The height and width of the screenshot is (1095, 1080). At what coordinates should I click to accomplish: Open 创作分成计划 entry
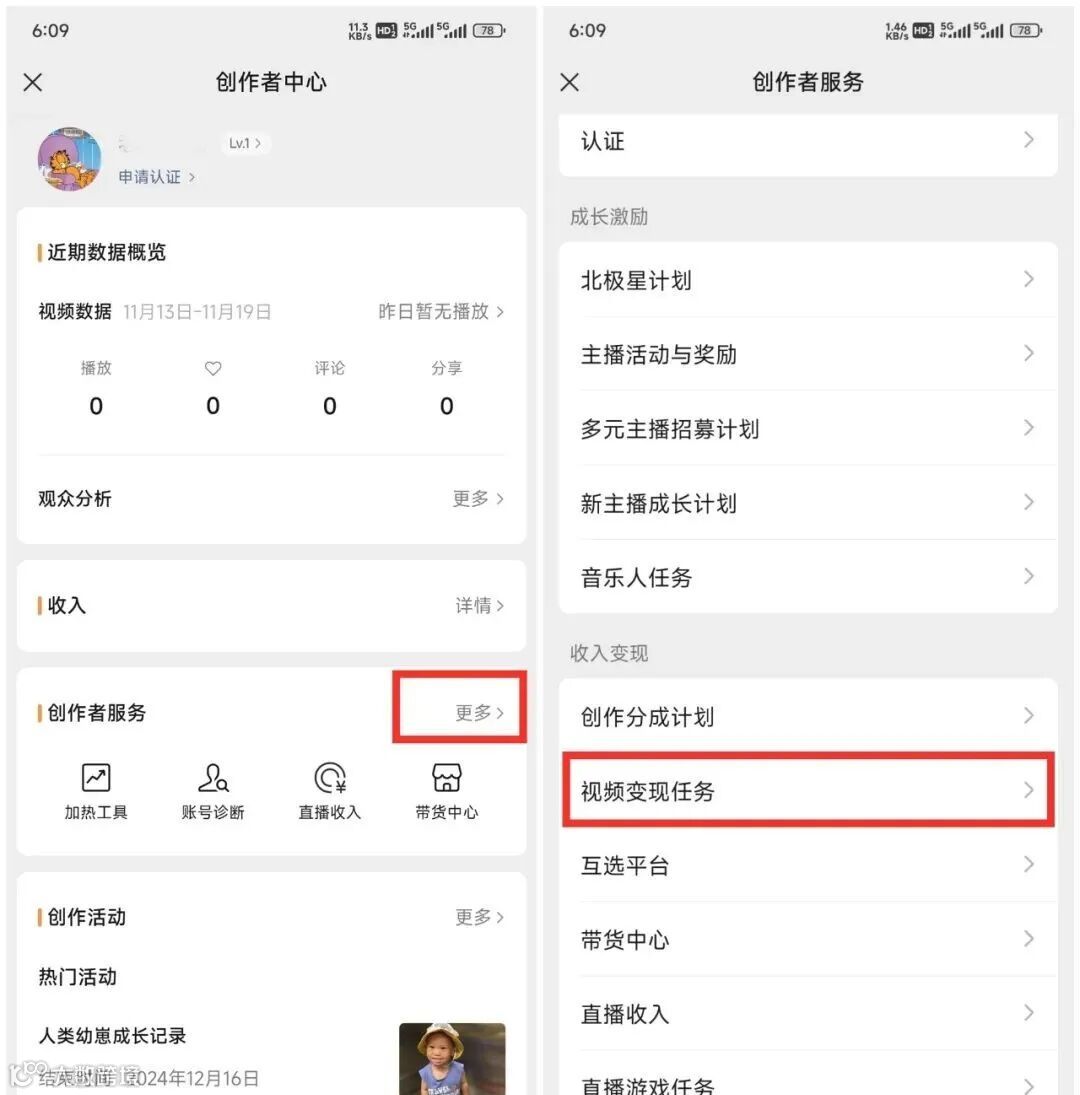point(808,716)
